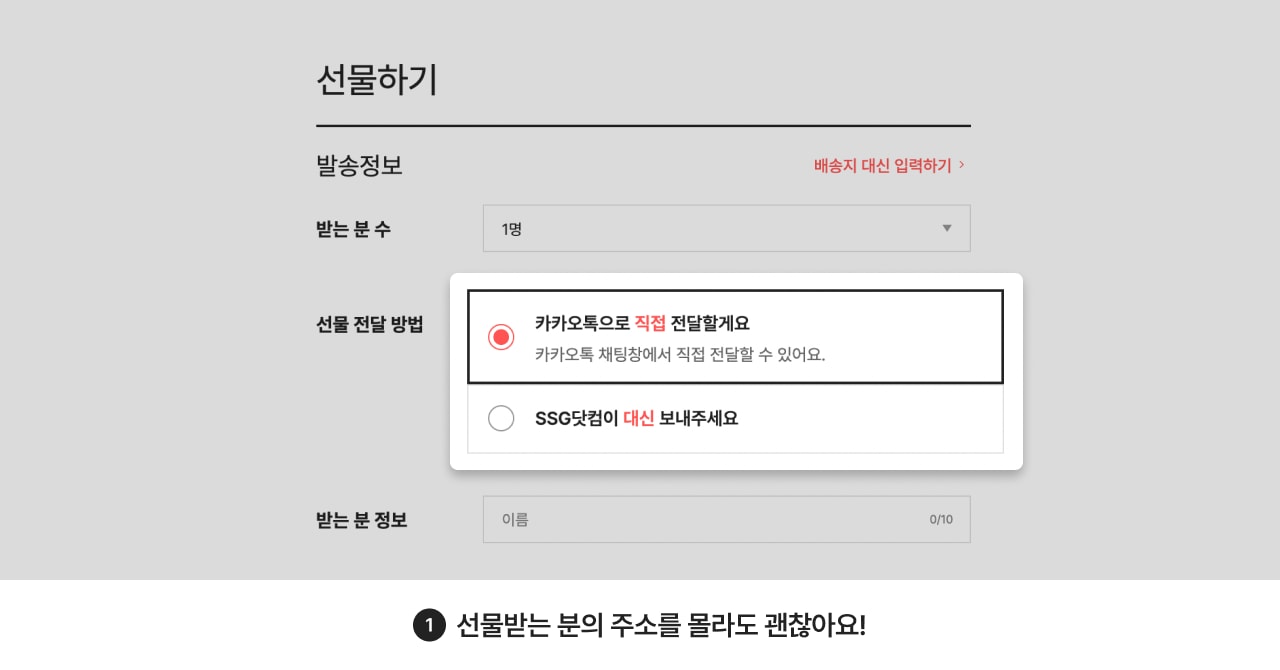
Task: Click the empty radio circle for SSG닷컴 delivery
Action: [x=501, y=418]
